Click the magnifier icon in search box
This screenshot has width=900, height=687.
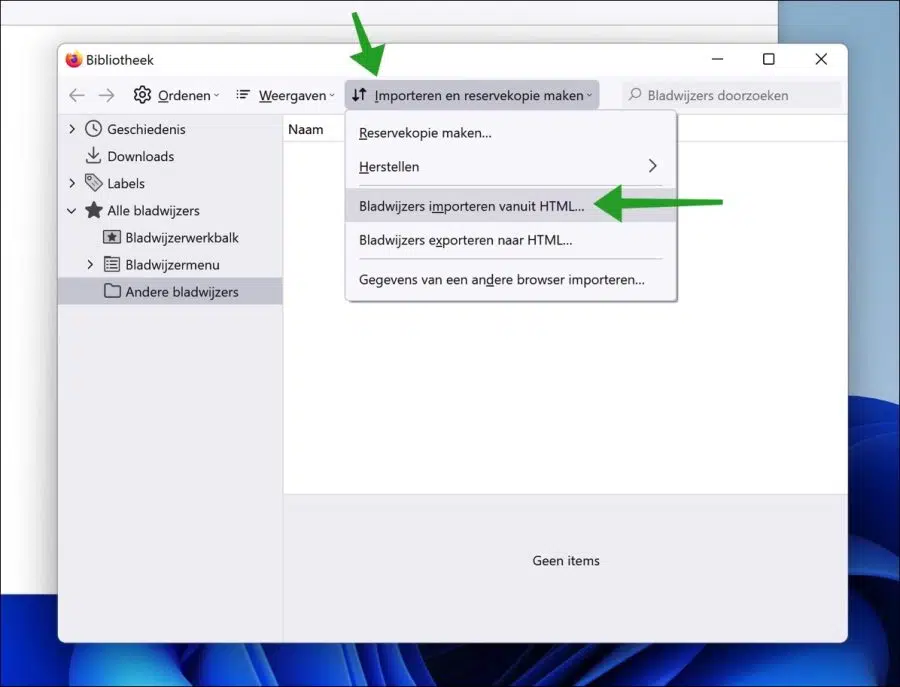[x=635, y=94]
